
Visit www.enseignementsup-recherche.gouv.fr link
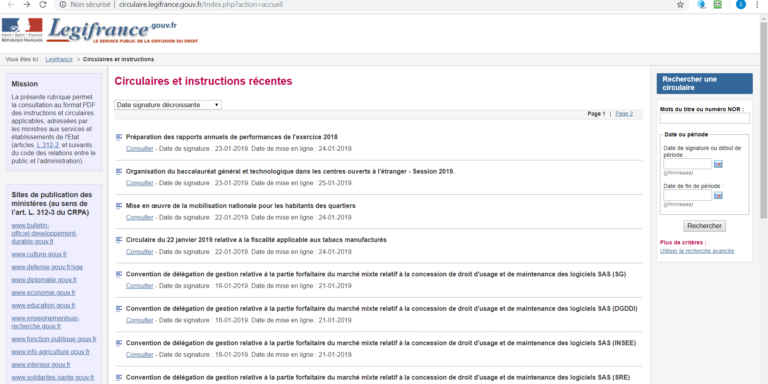(45, 322)
